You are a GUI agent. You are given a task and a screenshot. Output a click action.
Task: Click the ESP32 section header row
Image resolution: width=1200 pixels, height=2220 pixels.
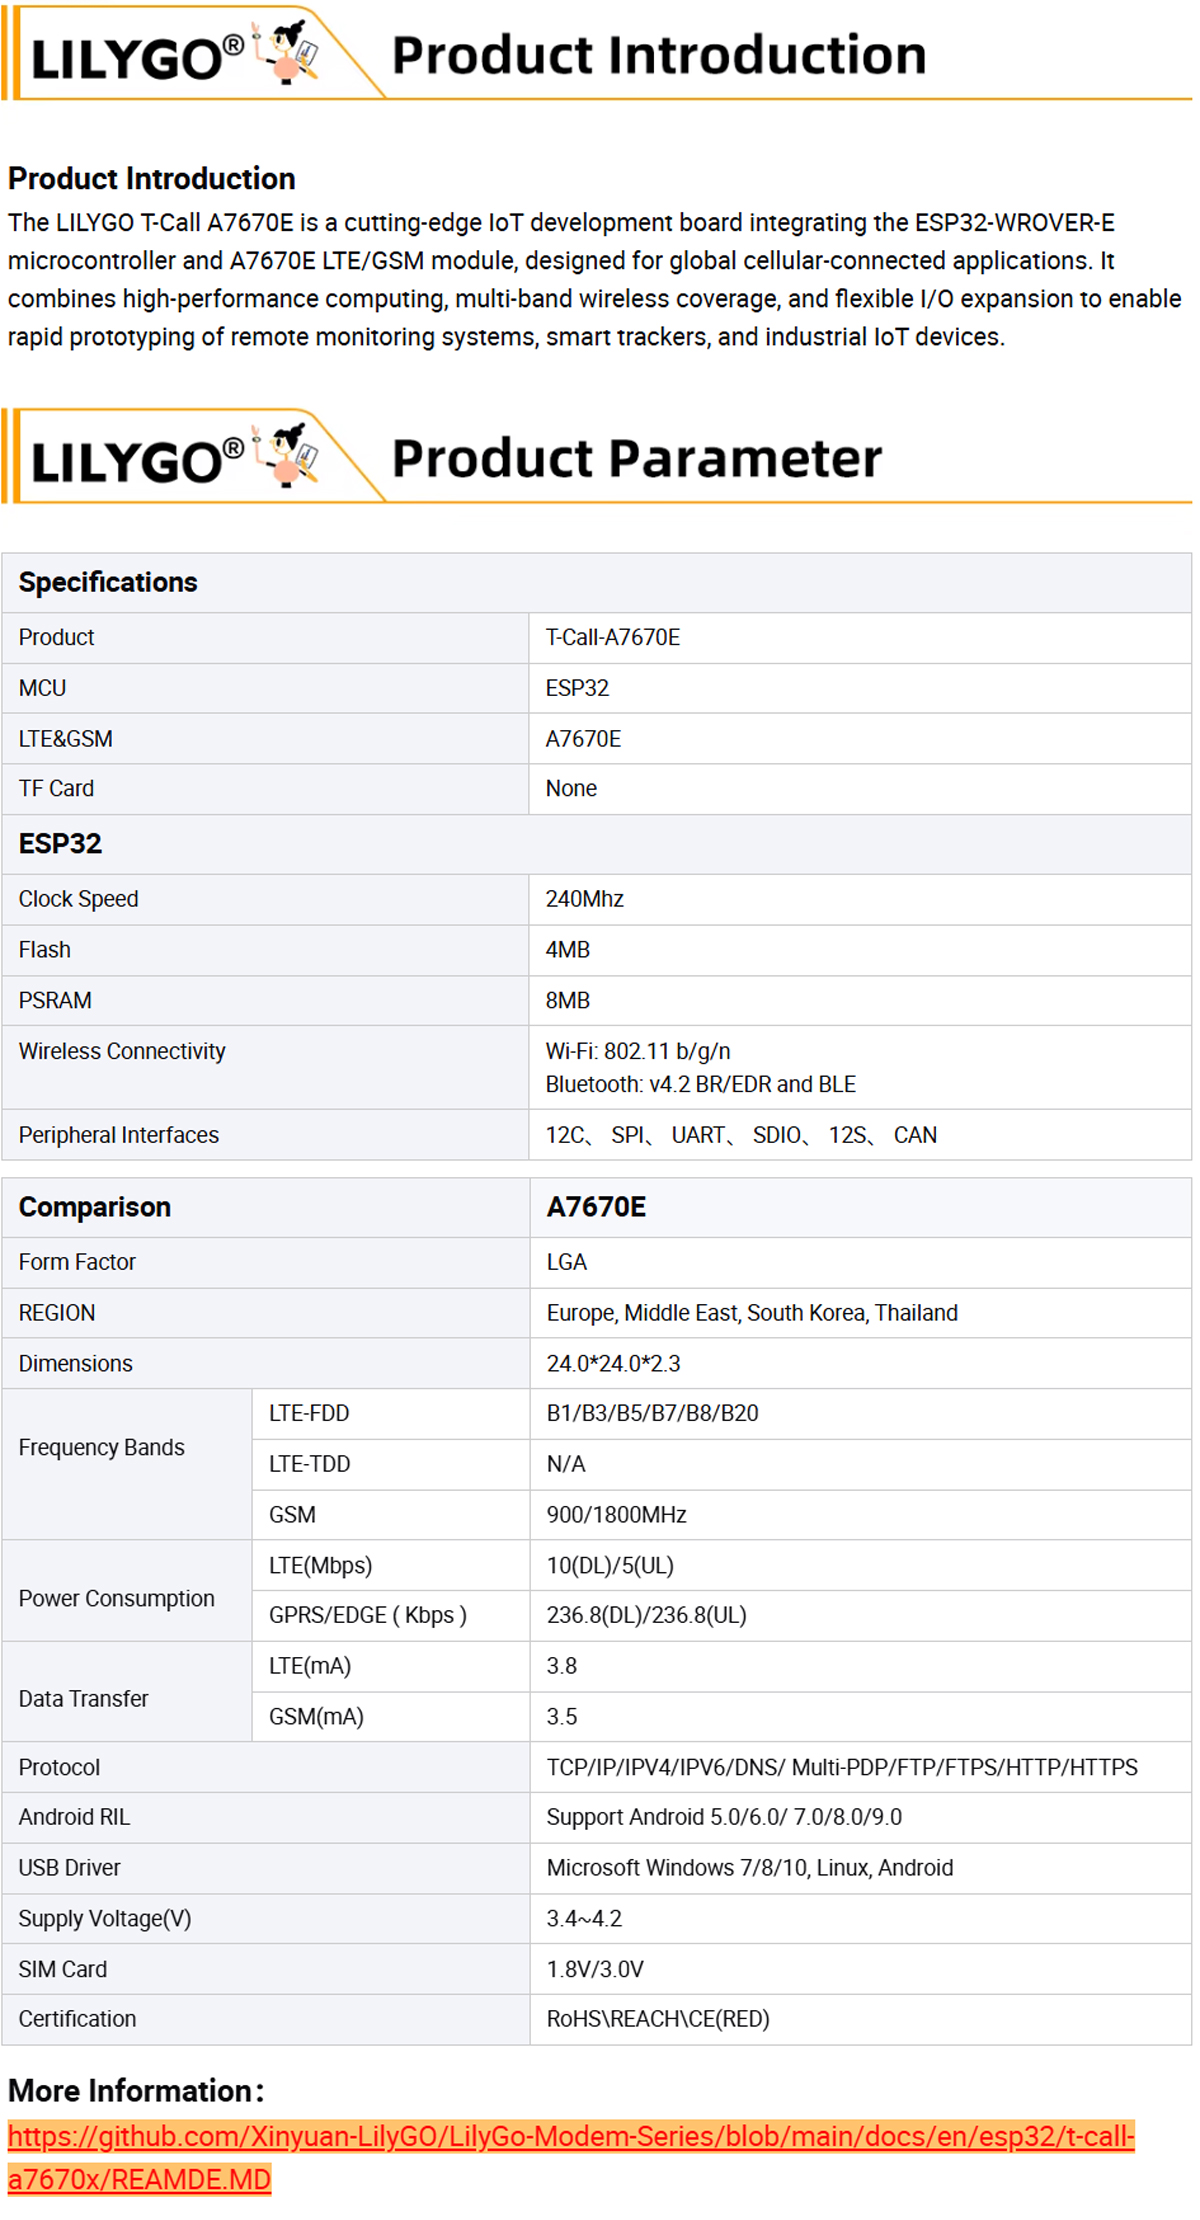pyautogui.click(x=60, y=843)
